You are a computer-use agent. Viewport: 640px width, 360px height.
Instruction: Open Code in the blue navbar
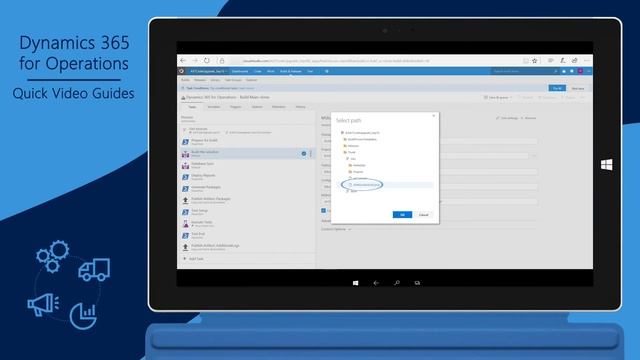click(258, 71)
